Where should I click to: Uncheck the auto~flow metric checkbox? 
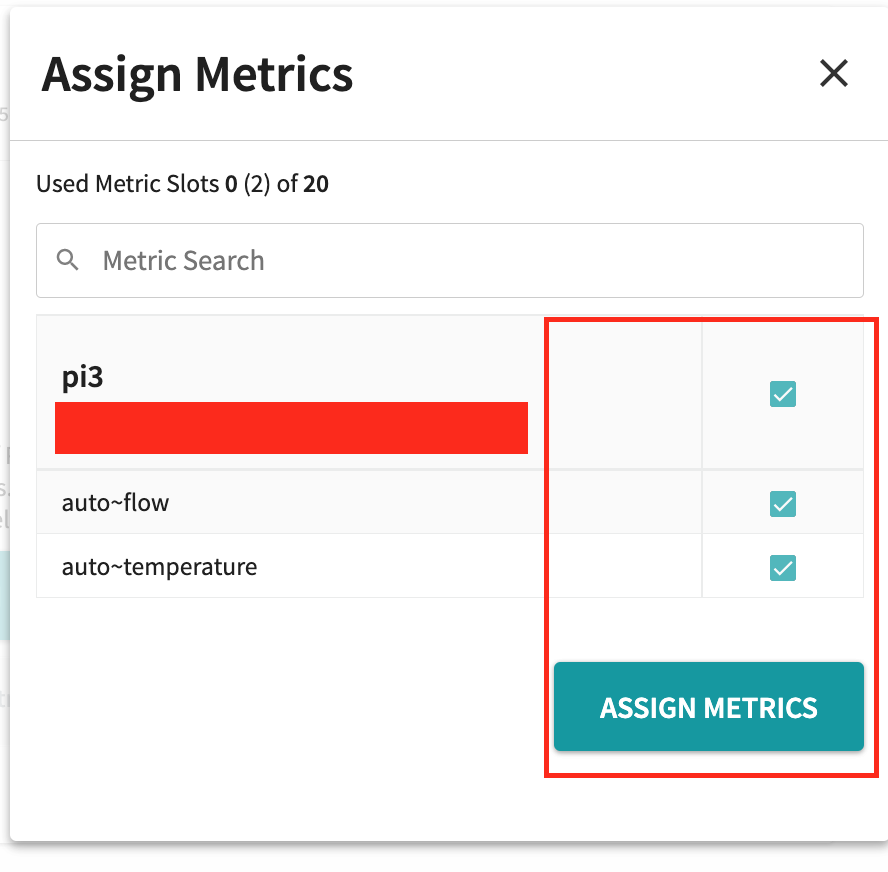point(782,504)
